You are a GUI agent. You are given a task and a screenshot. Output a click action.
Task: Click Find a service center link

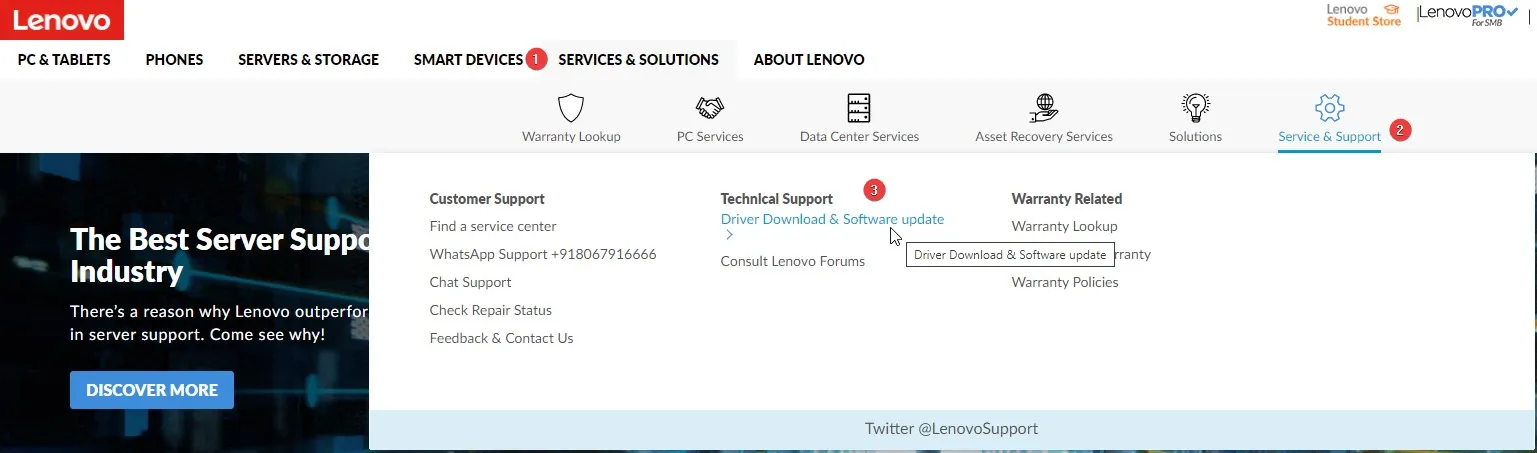[x=493, y=226]
